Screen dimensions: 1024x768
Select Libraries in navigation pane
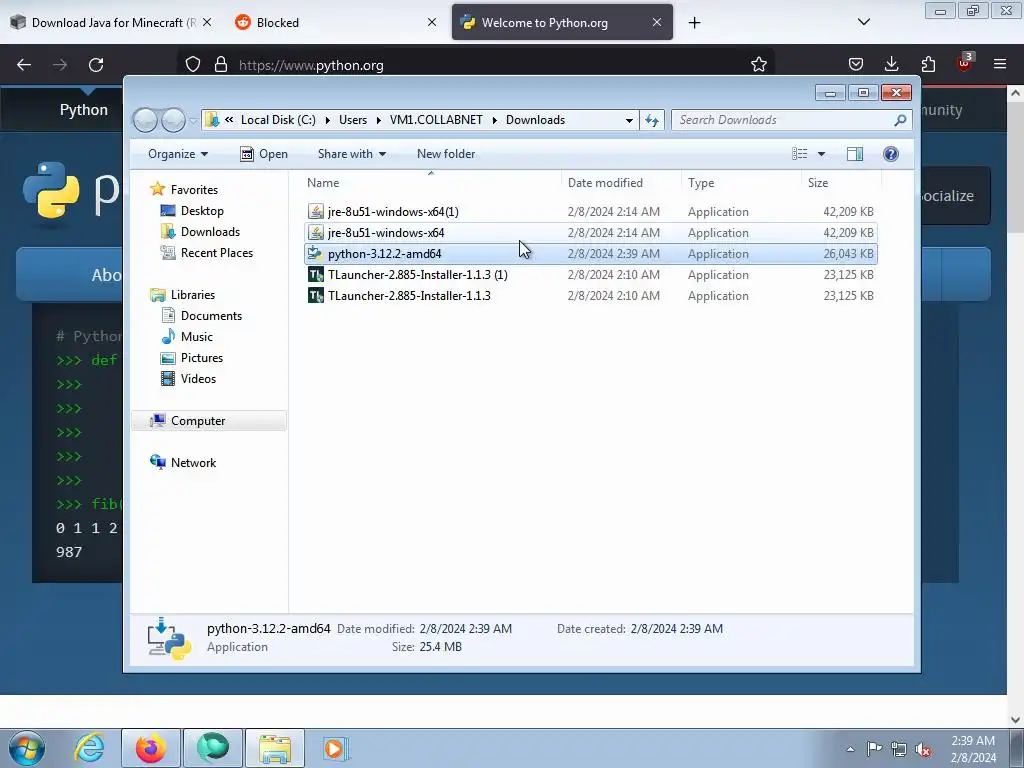coord(193,295)
